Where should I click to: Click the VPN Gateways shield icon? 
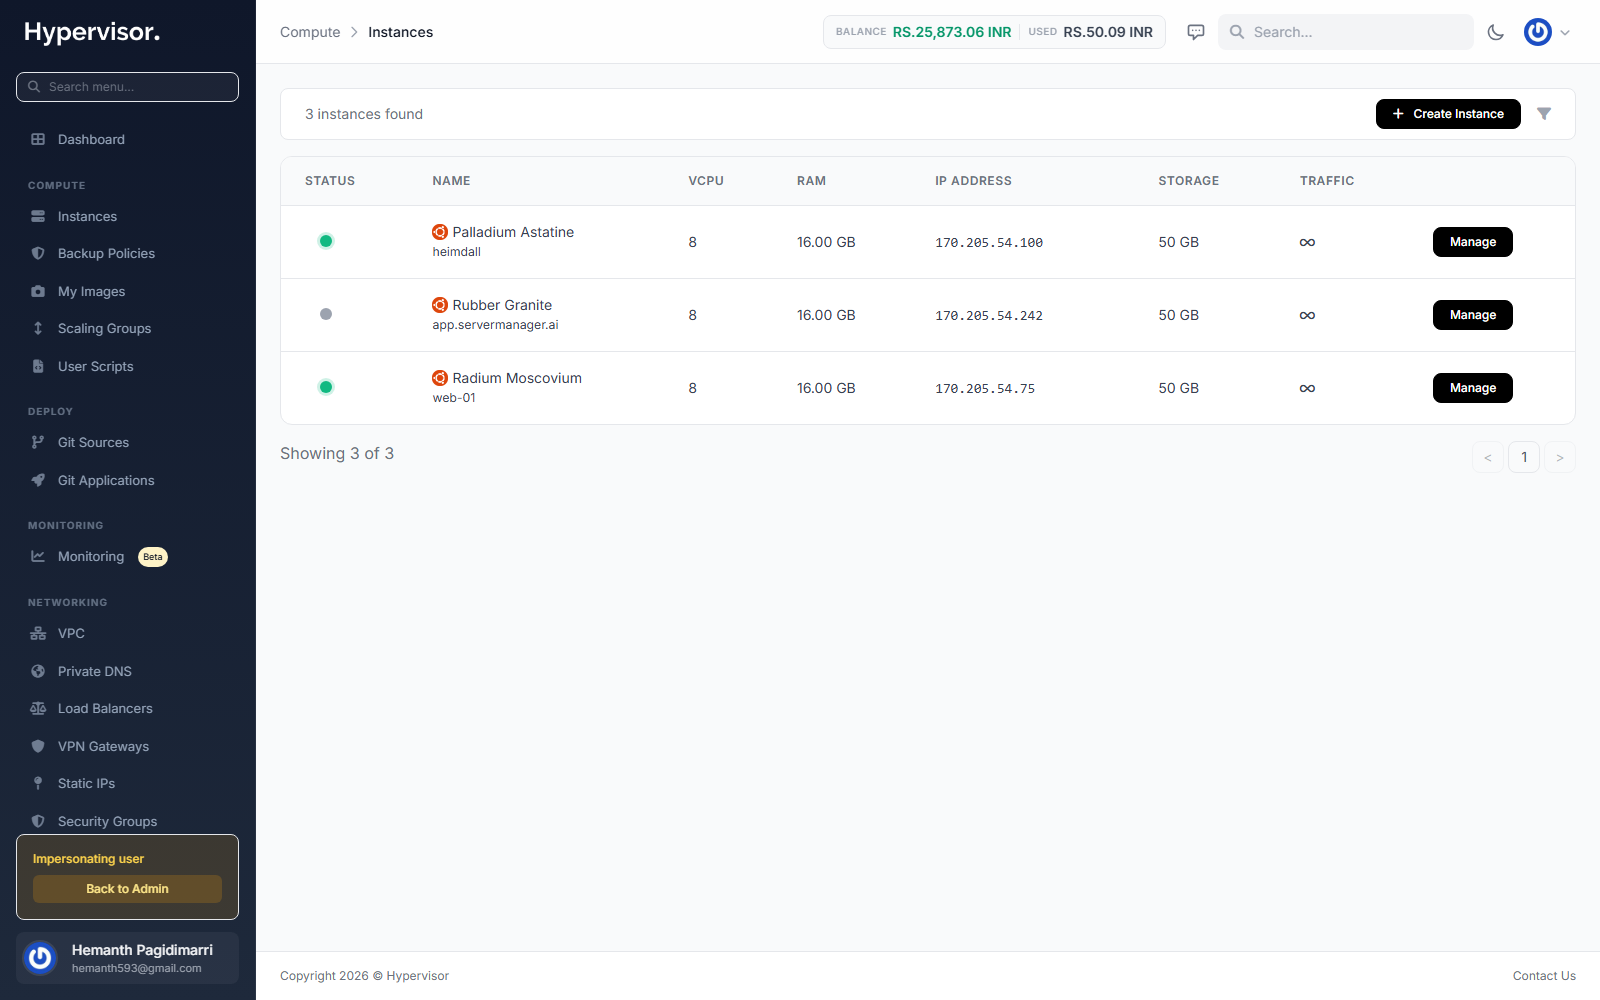click(x=38, y=746)
